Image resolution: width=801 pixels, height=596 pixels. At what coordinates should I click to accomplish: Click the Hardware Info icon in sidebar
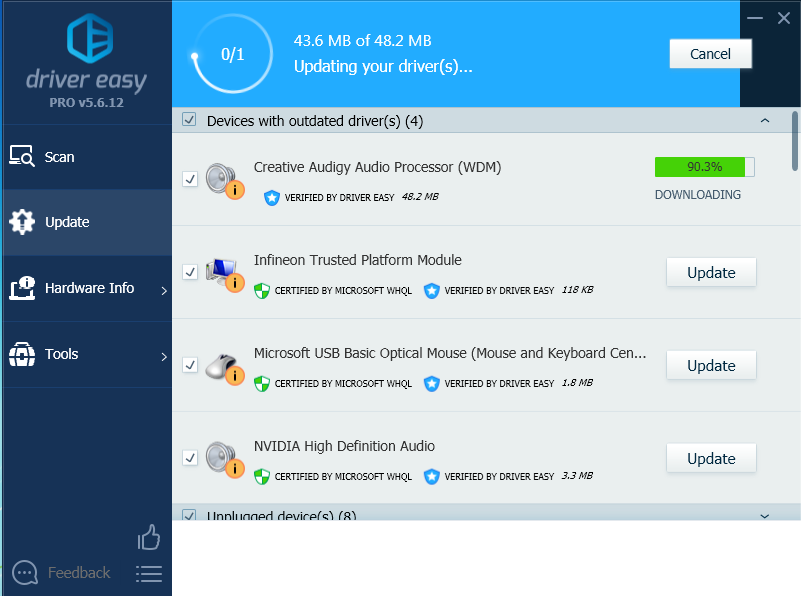tap(21, 288)
